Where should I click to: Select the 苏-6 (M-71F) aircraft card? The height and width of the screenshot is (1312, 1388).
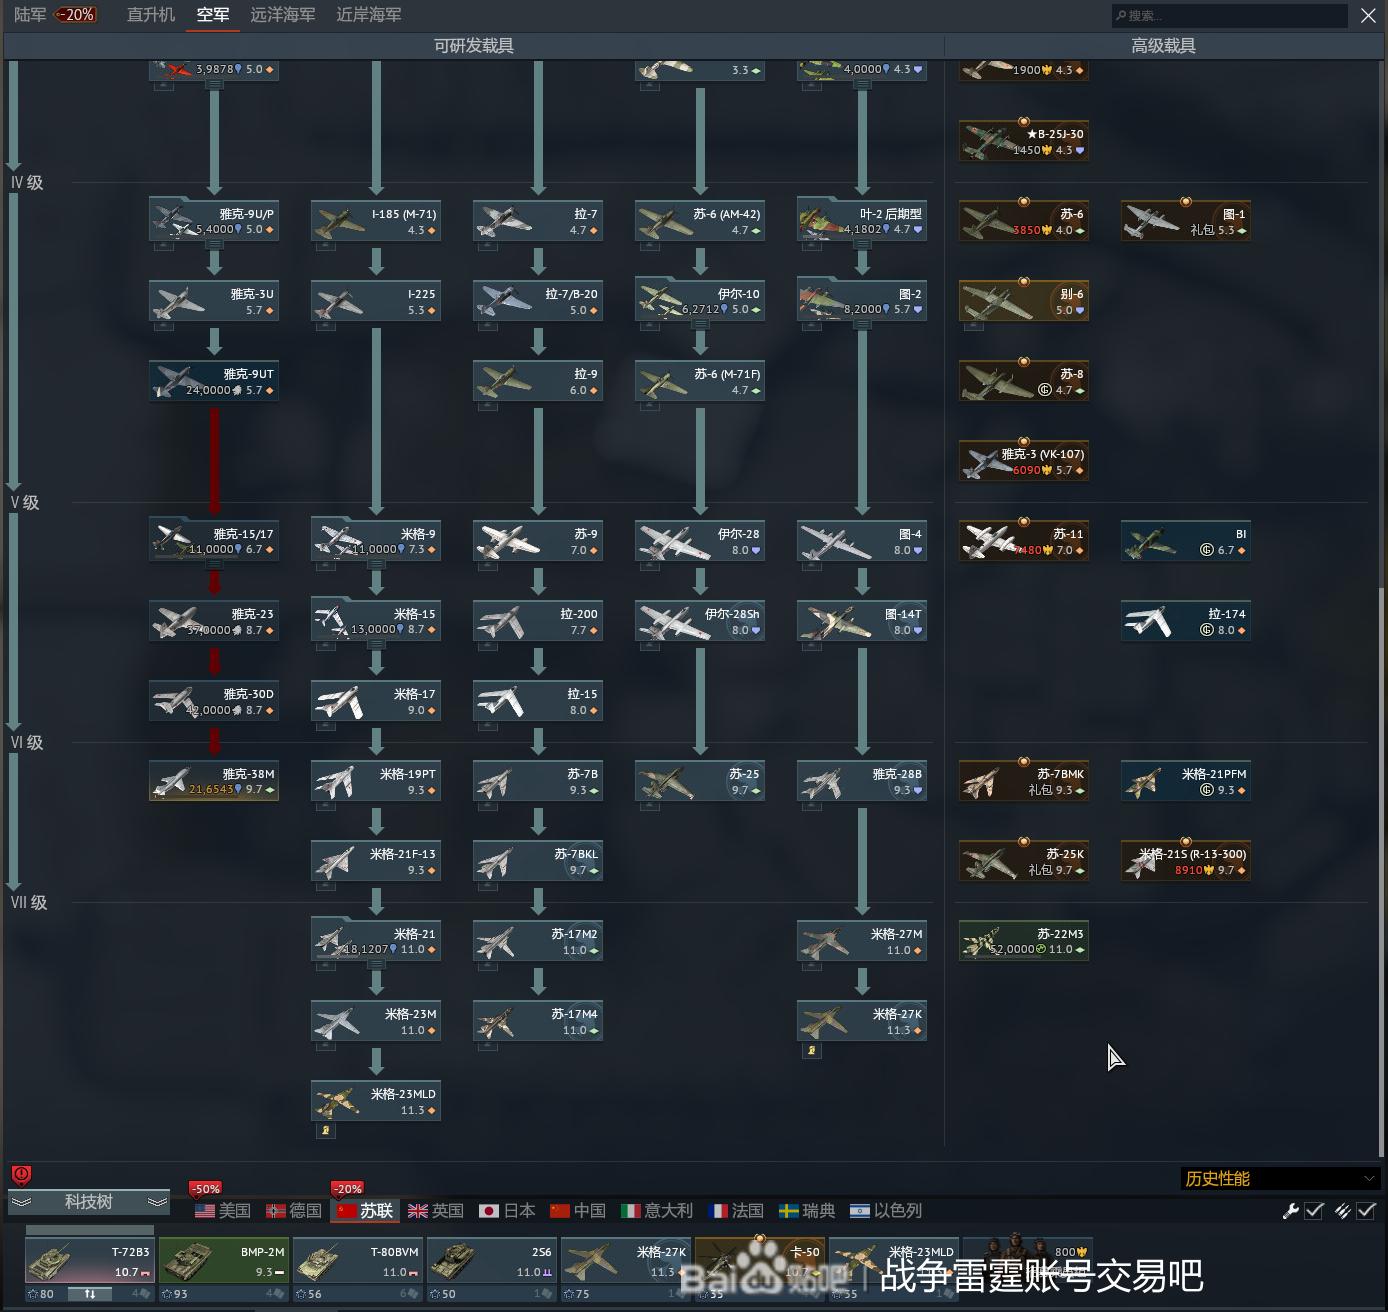coord(700,380)
